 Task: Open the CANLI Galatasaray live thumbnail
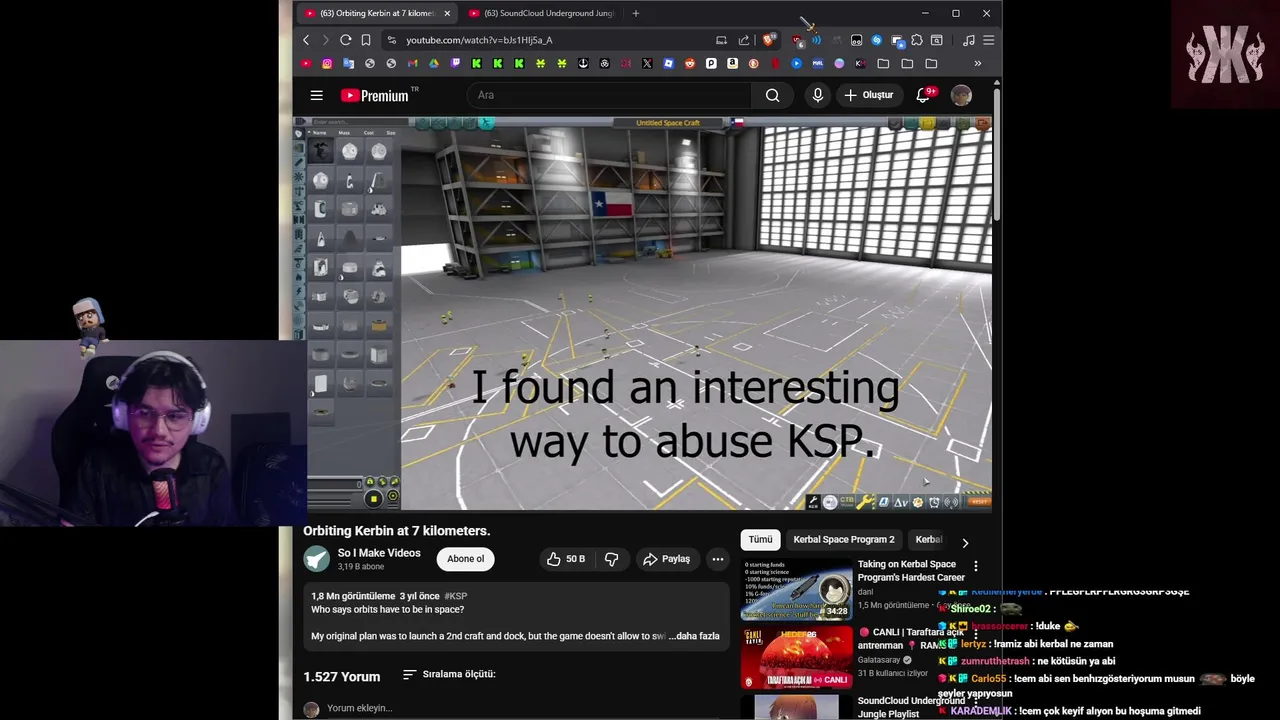coord(796,657)
